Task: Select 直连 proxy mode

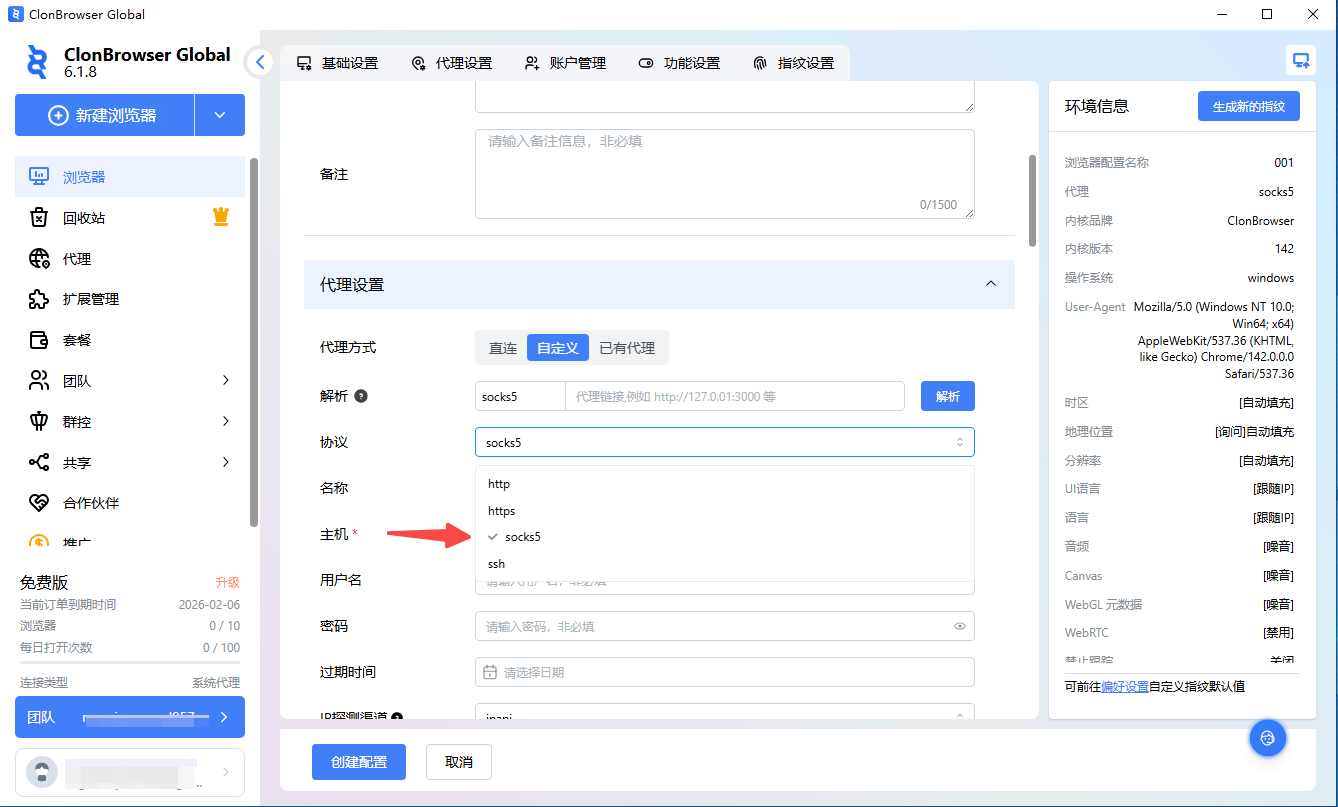Action: tap(502, 348)
